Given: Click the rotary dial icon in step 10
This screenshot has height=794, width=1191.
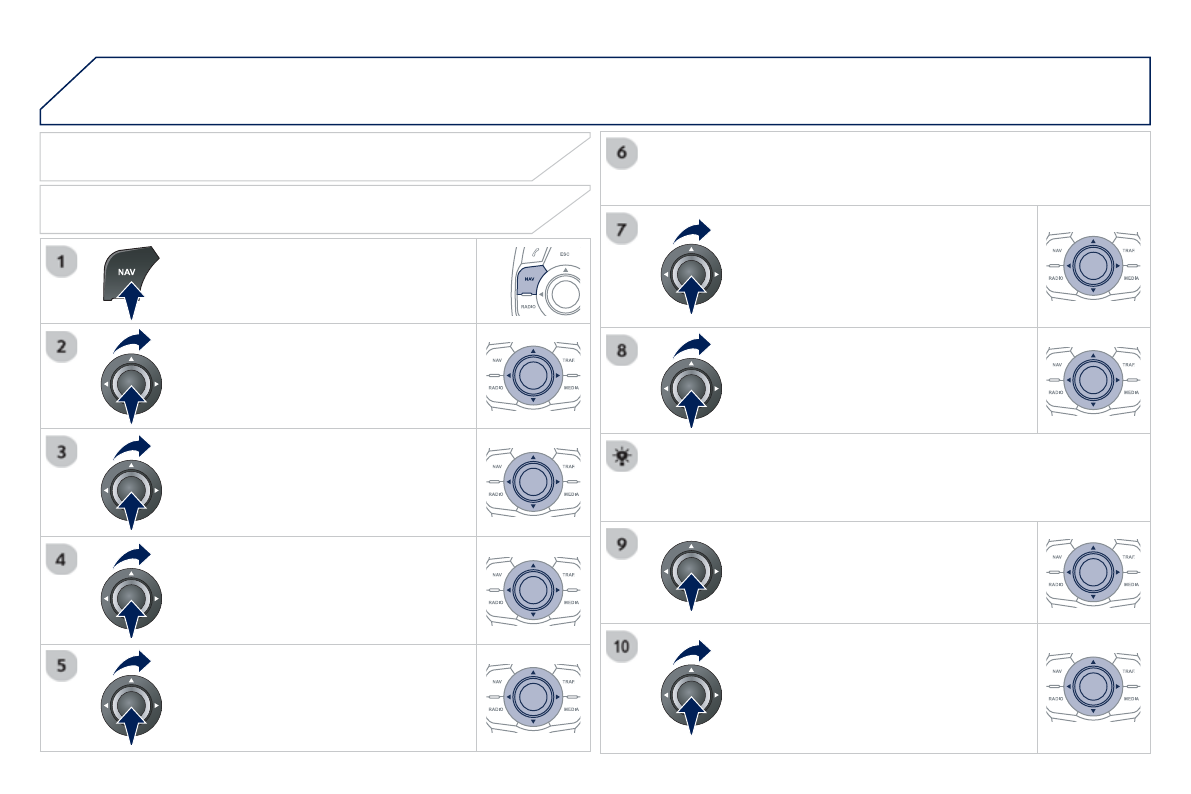Looking at the screenshot, I should tap(691, 691).
